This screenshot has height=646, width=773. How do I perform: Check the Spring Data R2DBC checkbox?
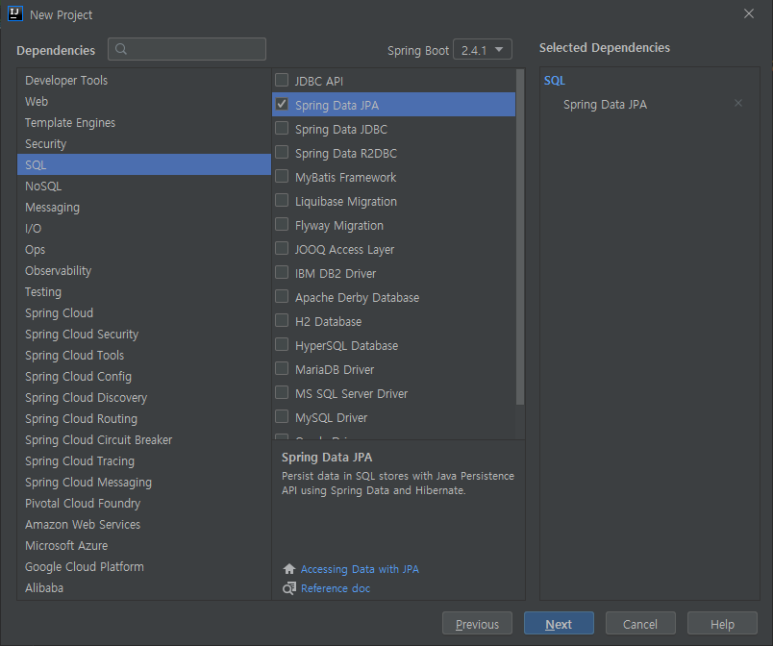[x=281, y=152]
